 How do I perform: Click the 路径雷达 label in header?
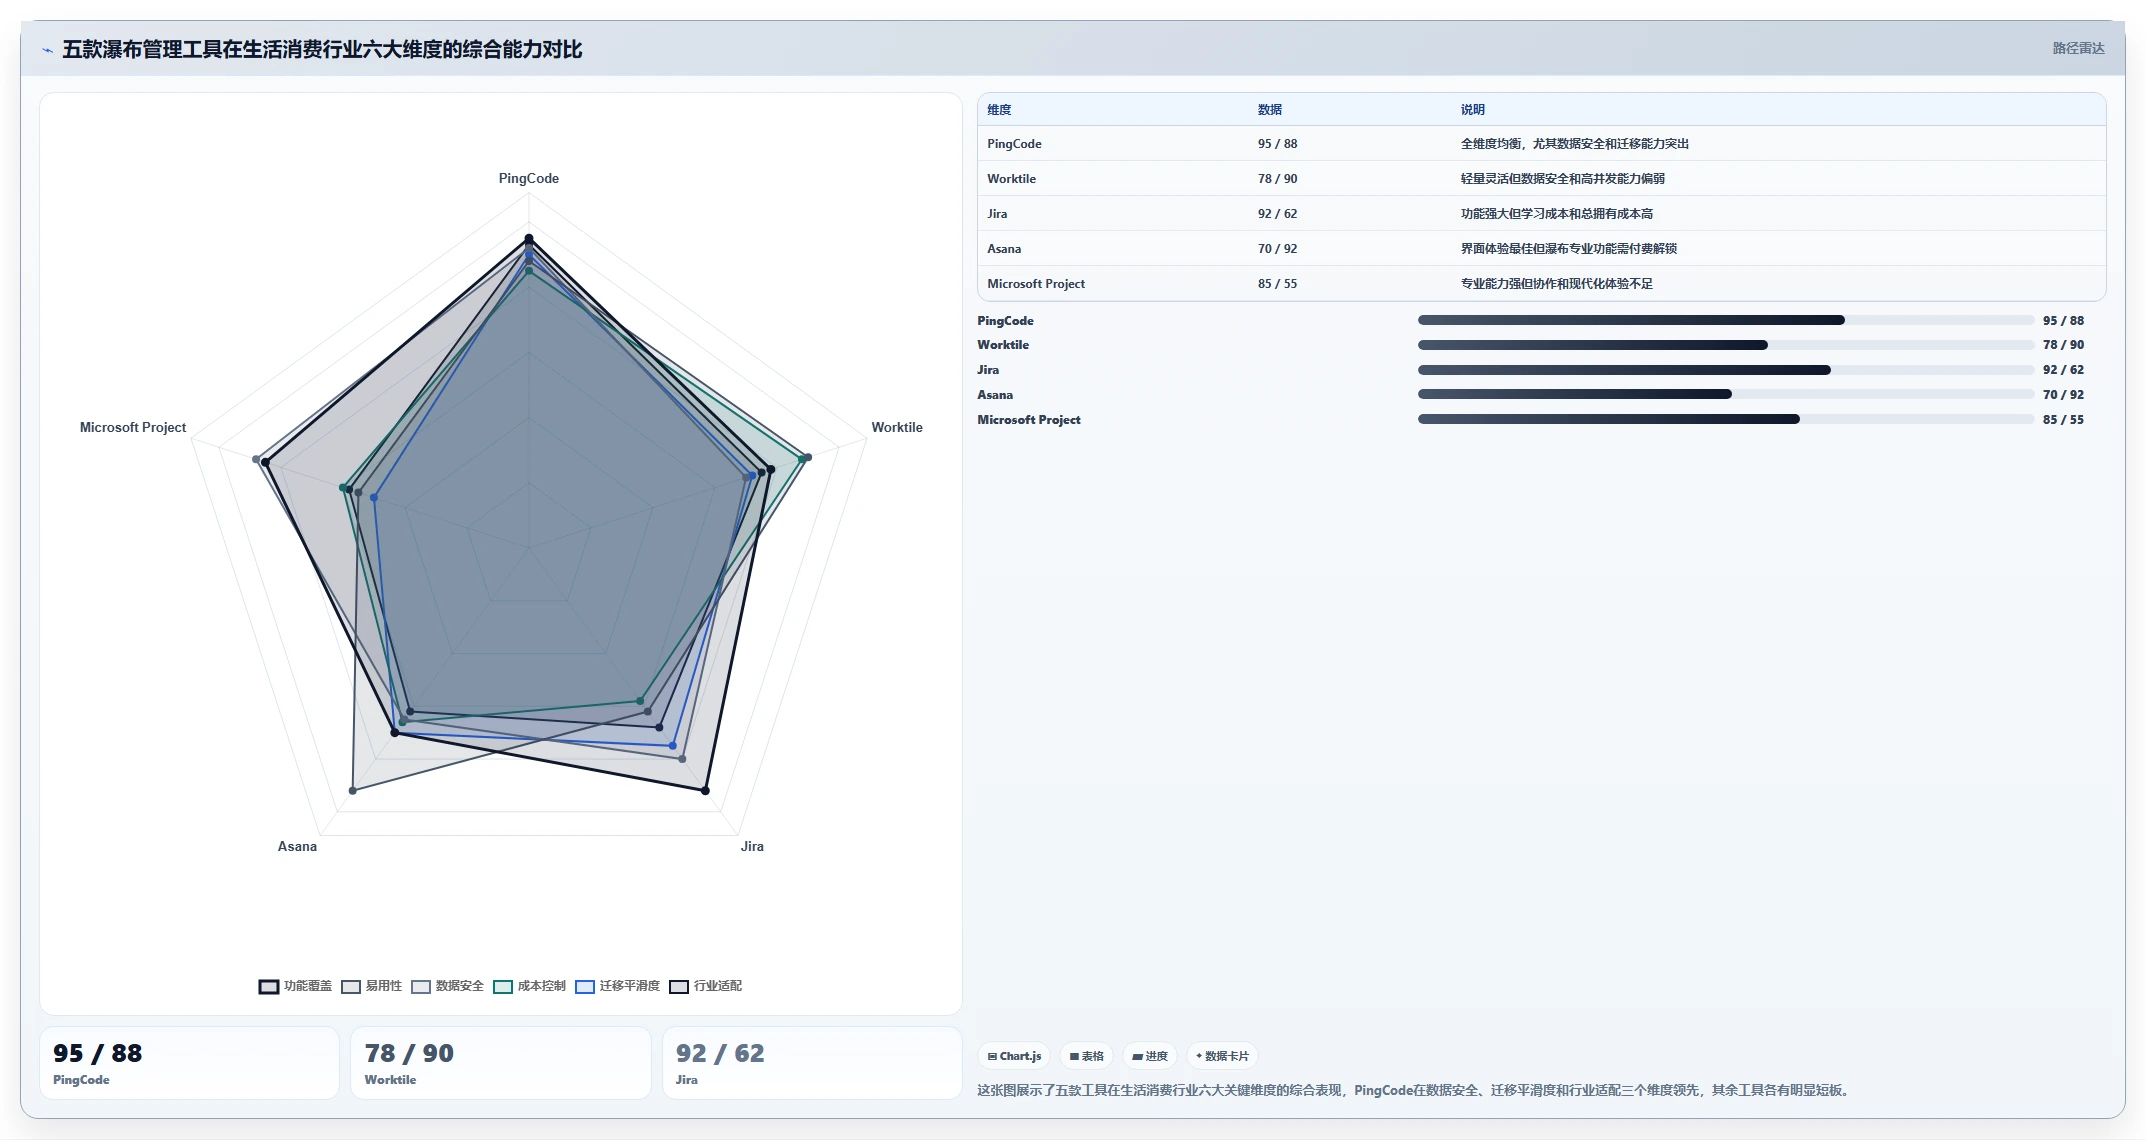click(2078, 48)
